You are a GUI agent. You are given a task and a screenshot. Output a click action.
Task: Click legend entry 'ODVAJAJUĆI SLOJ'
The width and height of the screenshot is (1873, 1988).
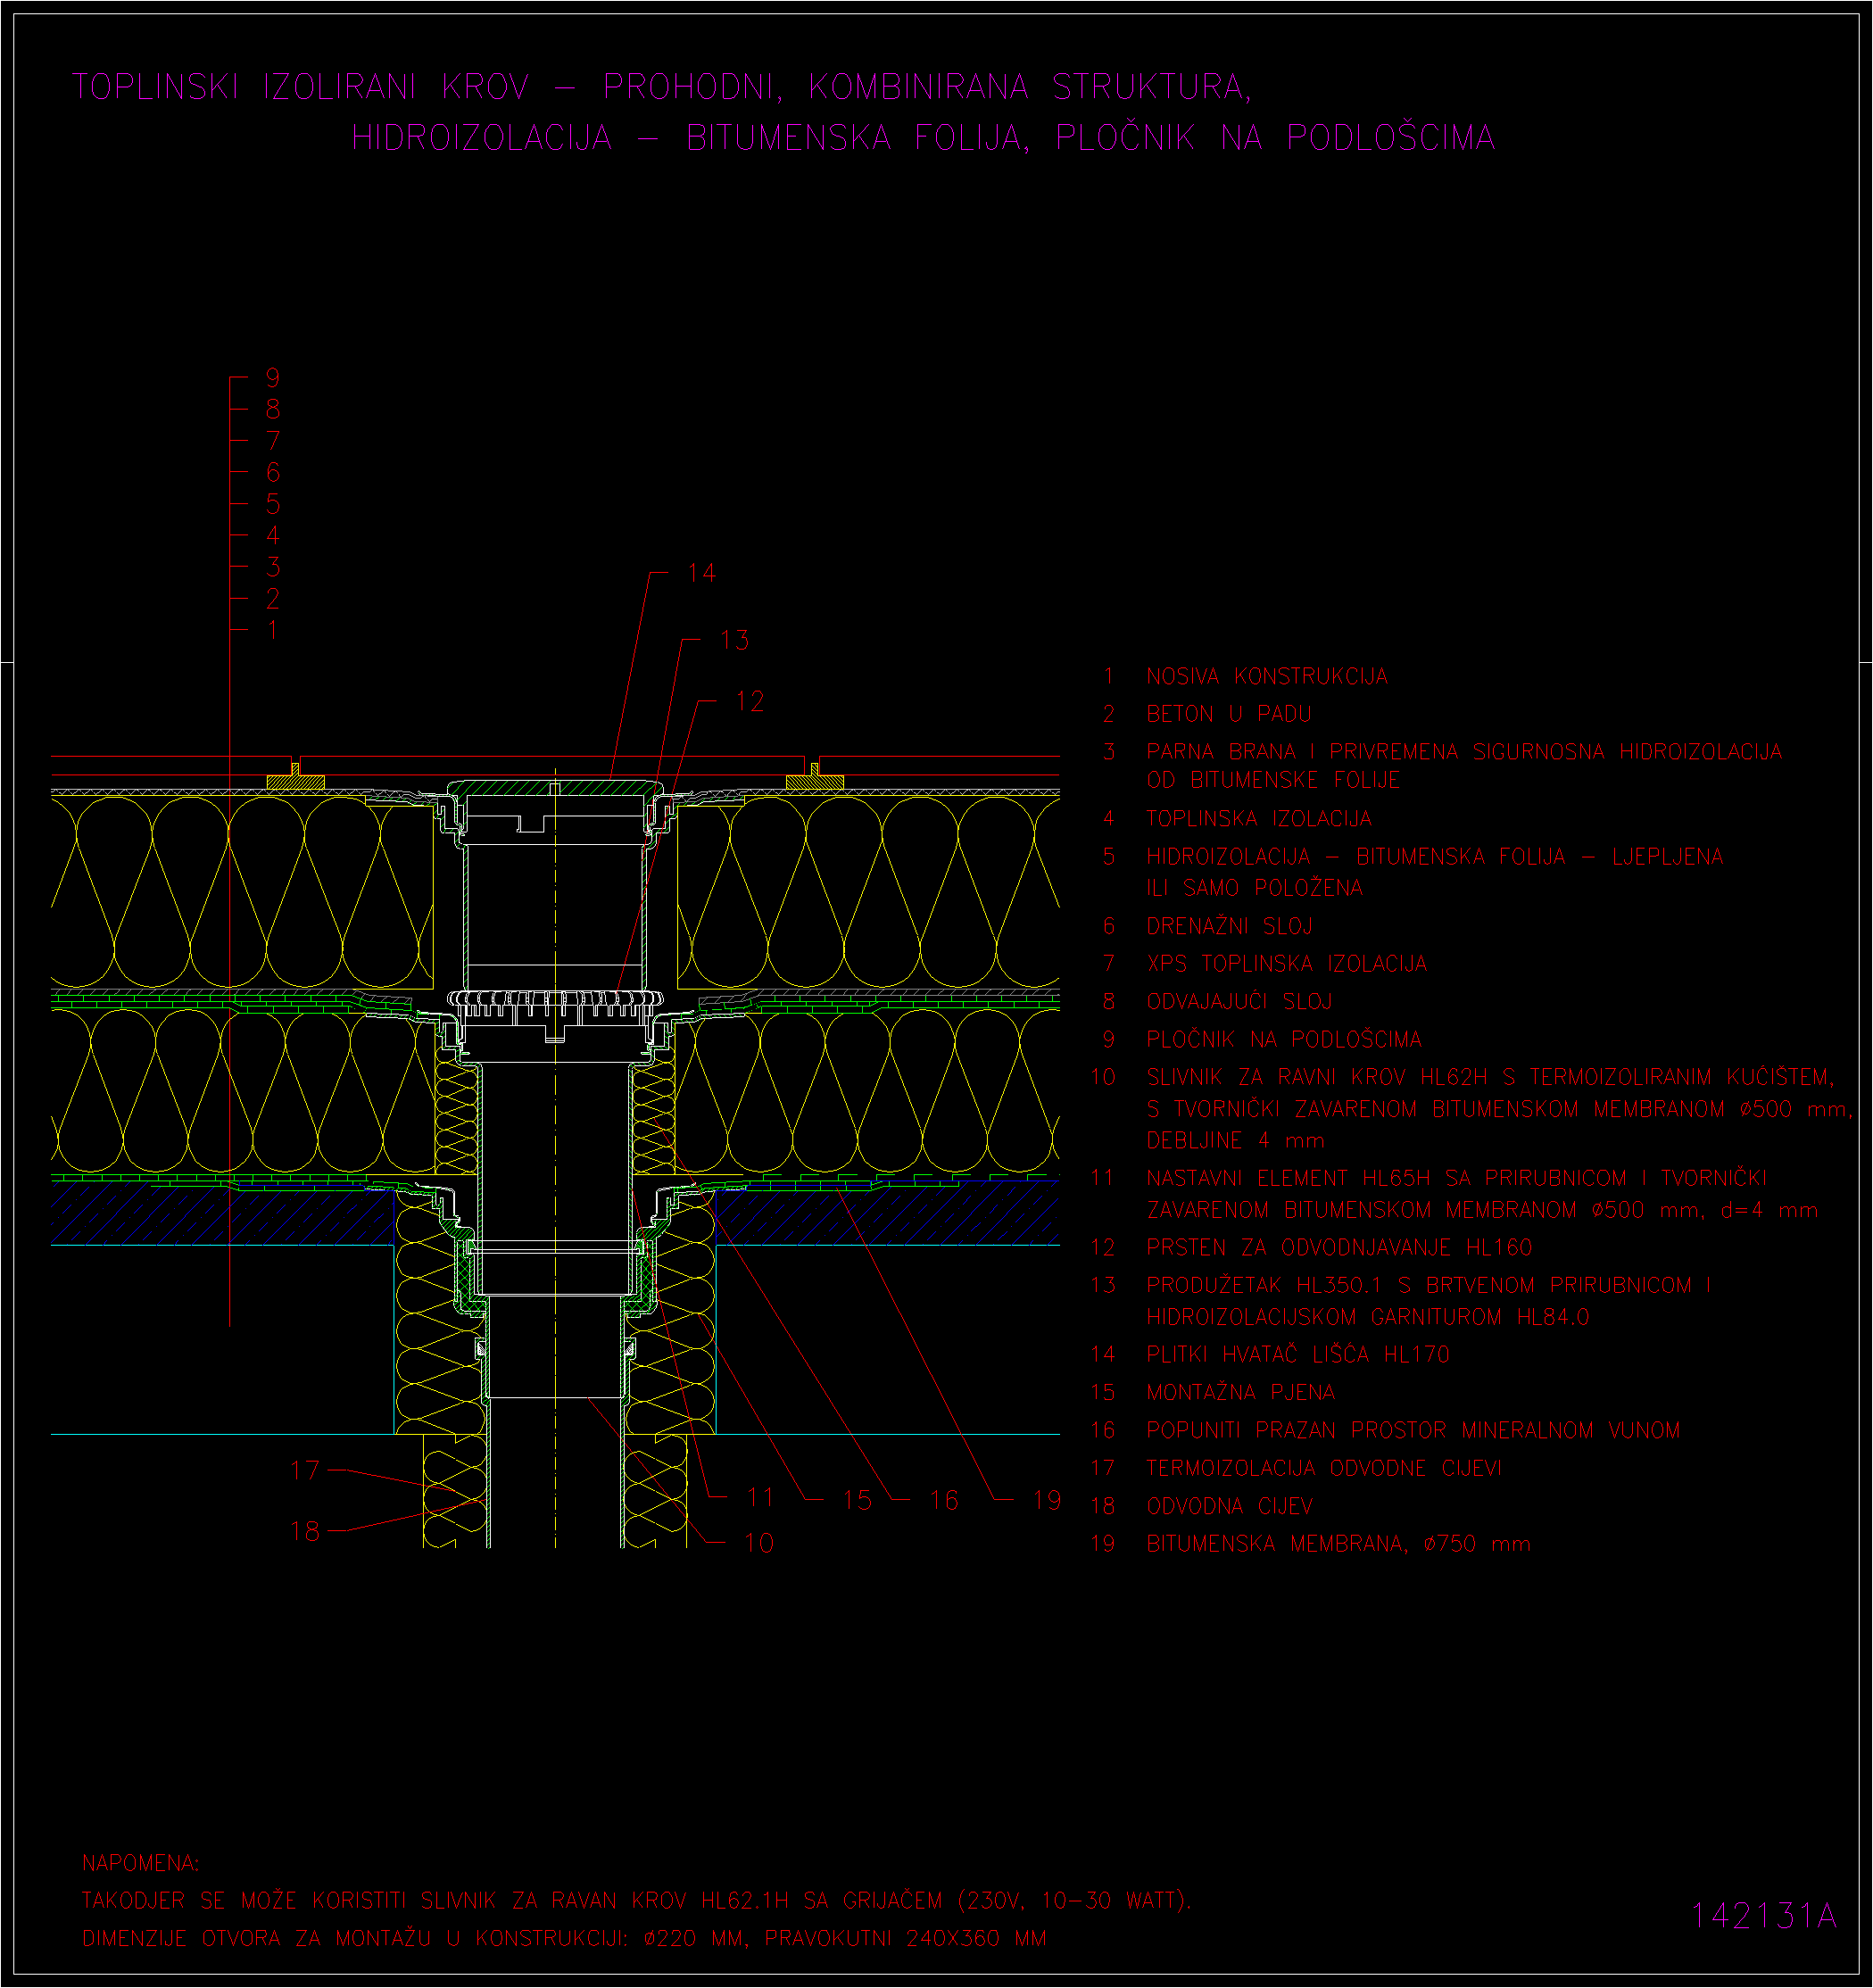pos(1239,1001)
